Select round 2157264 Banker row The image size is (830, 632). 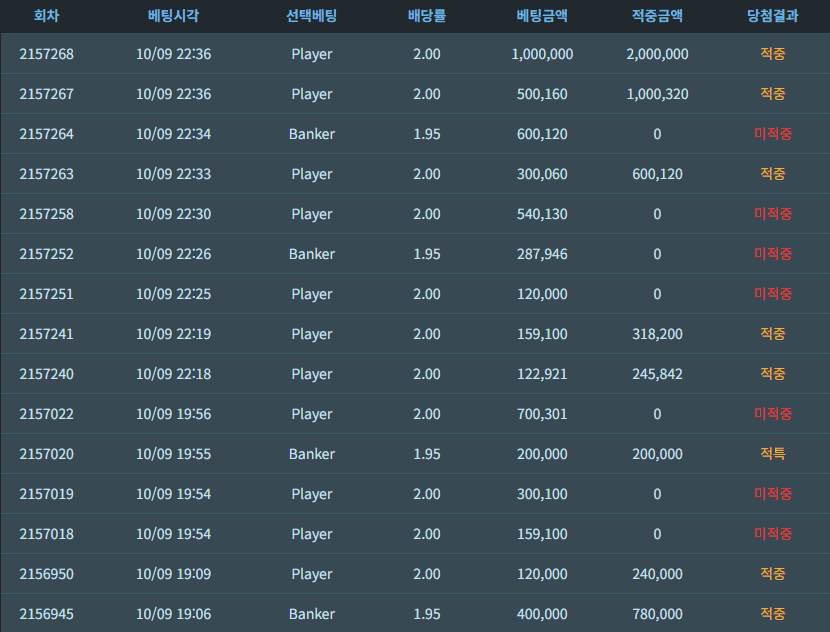pos(415,134)
